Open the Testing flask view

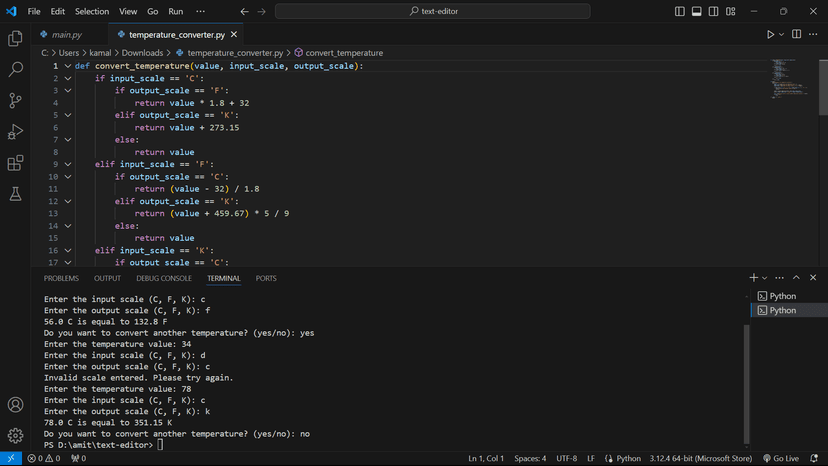15,194
